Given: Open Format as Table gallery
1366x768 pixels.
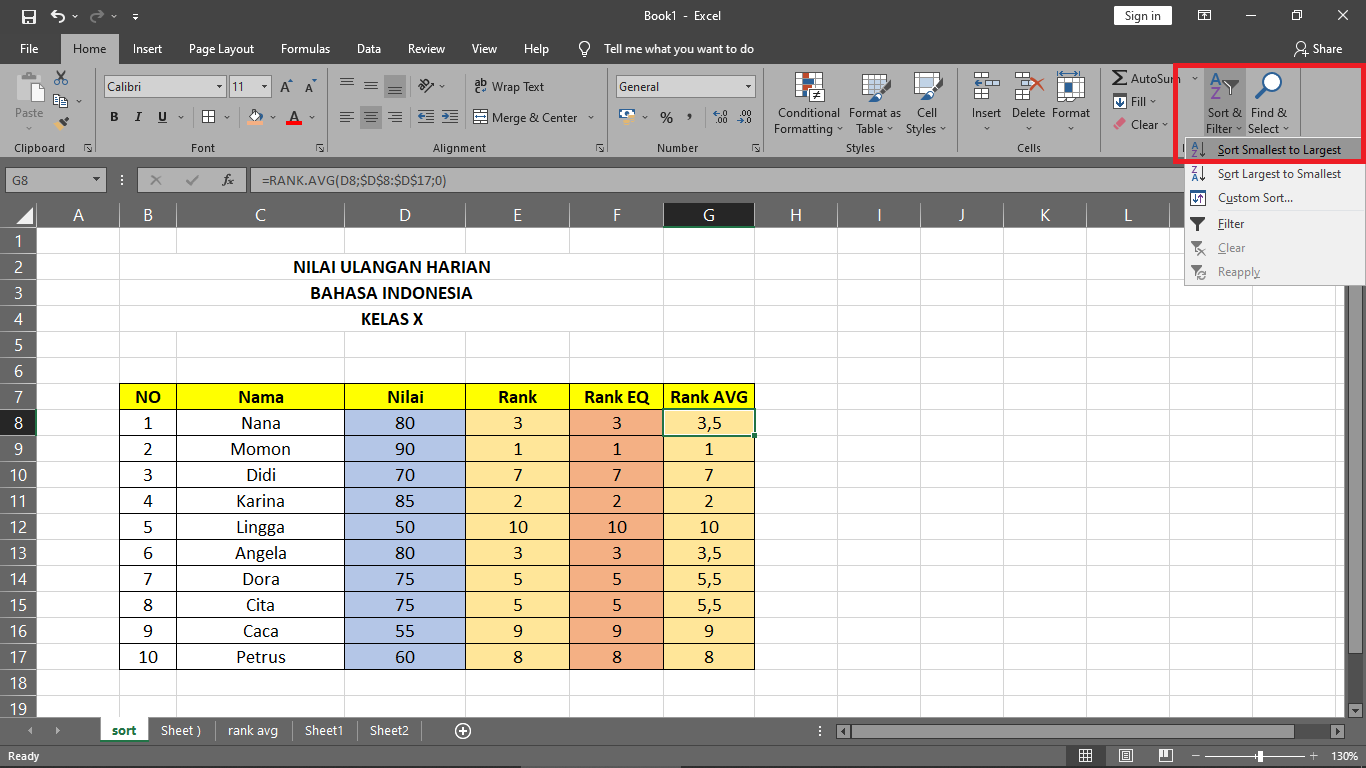Looking at the screenshot, I should pos(875,103).
